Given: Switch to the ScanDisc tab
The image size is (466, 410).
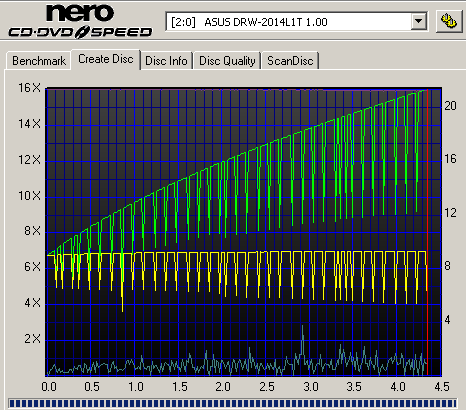Looking at the screenshot, I should click(290, 61).
